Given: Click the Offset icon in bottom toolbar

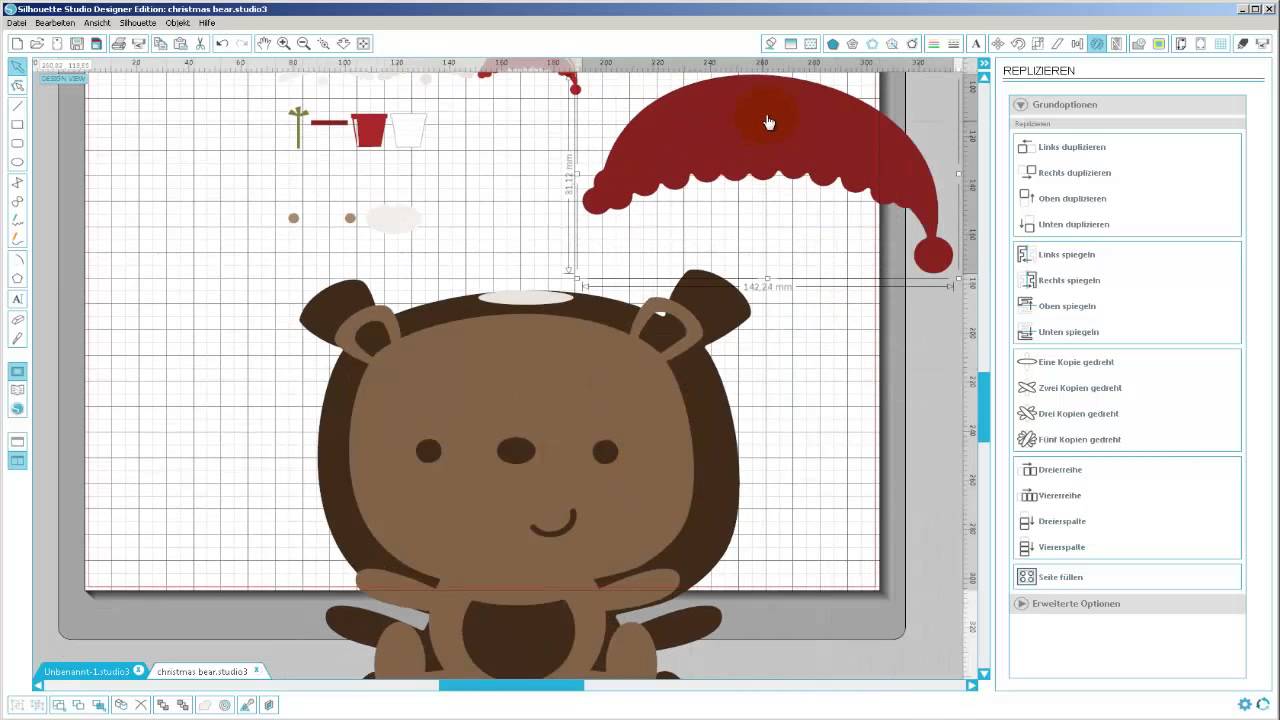Looking at the screenshot, I should [225, 705].
